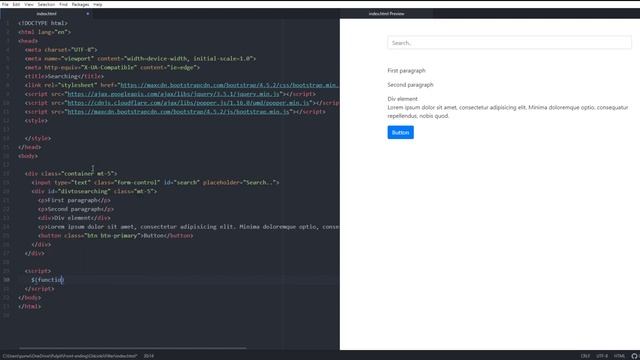Viewport: 640px width, 360px height.
Task: Click the 'Second paragraph' text in preview
Action: coord(410,85)
